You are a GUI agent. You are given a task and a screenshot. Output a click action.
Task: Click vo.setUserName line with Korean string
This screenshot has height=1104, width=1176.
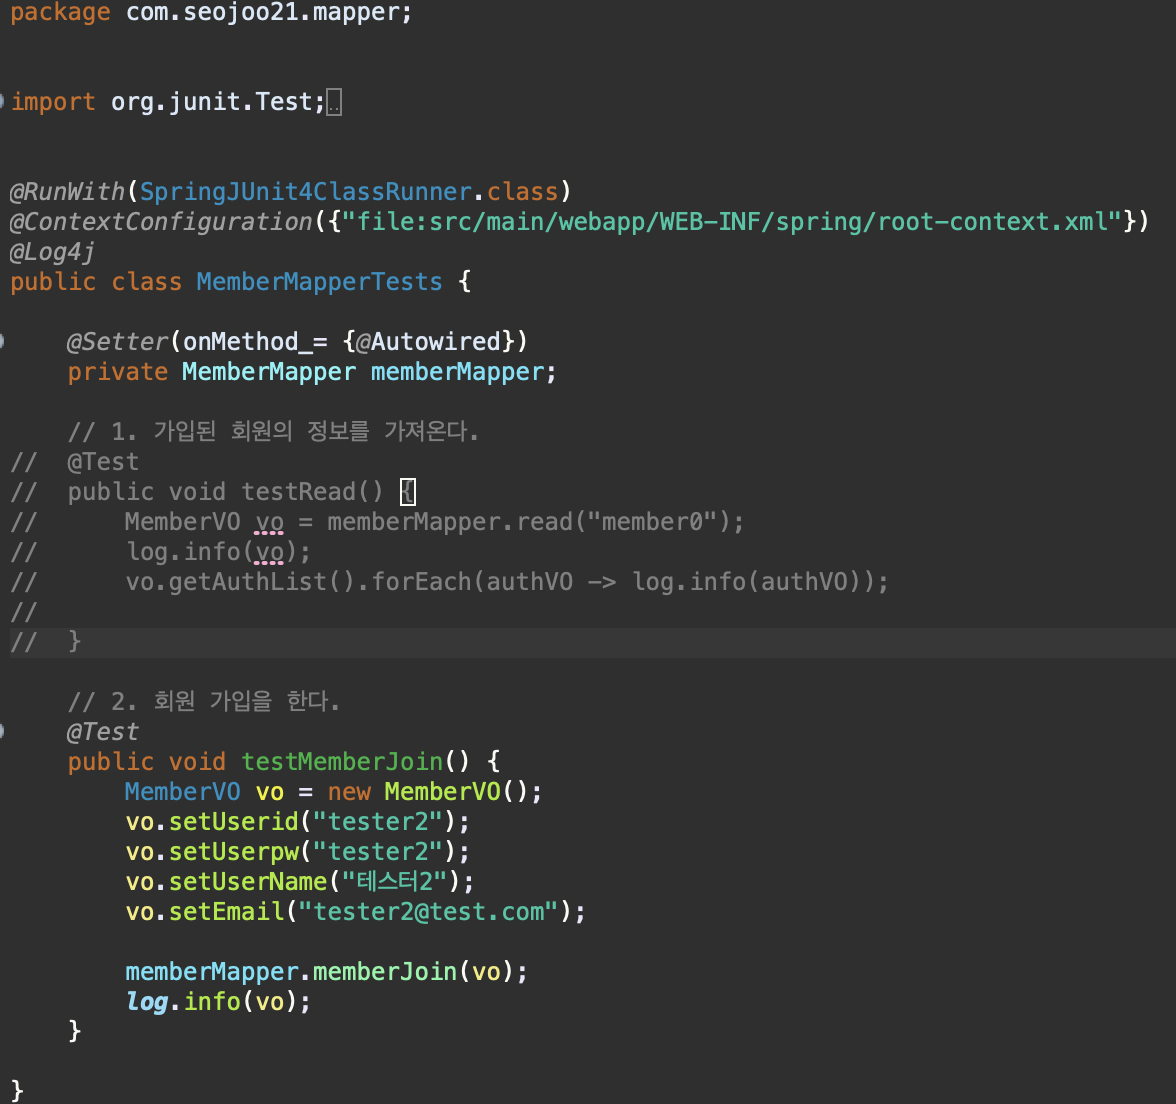point(300,882)
